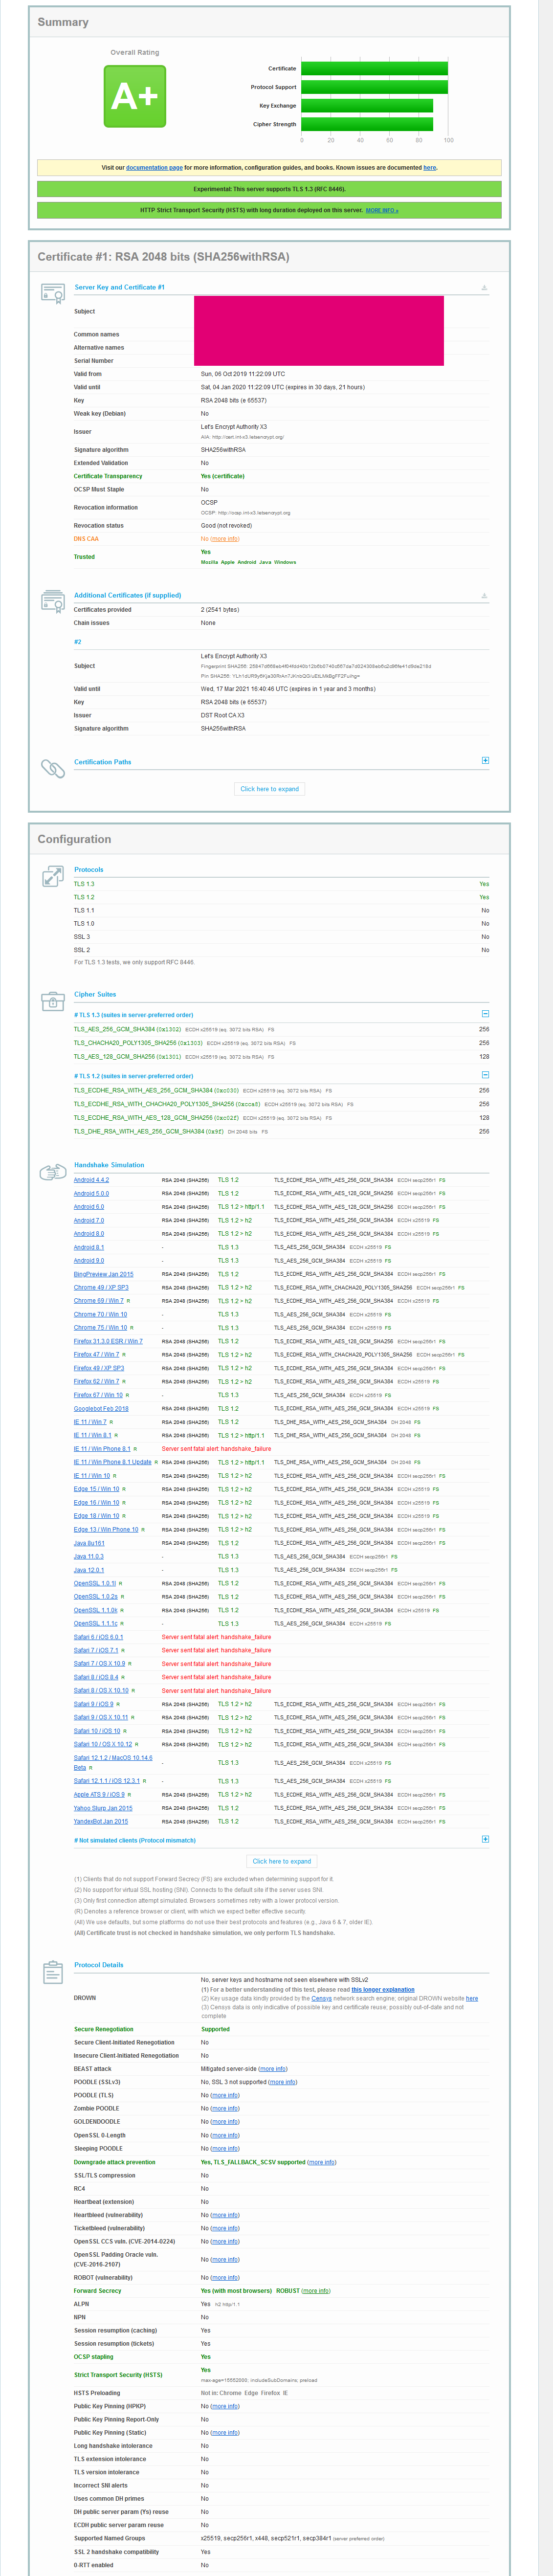The height and width of the screenshot is (2576, 553).
Task: Open Safari 6 / iOS 6.0.1 client link
Action: [x=98, y=1637]
